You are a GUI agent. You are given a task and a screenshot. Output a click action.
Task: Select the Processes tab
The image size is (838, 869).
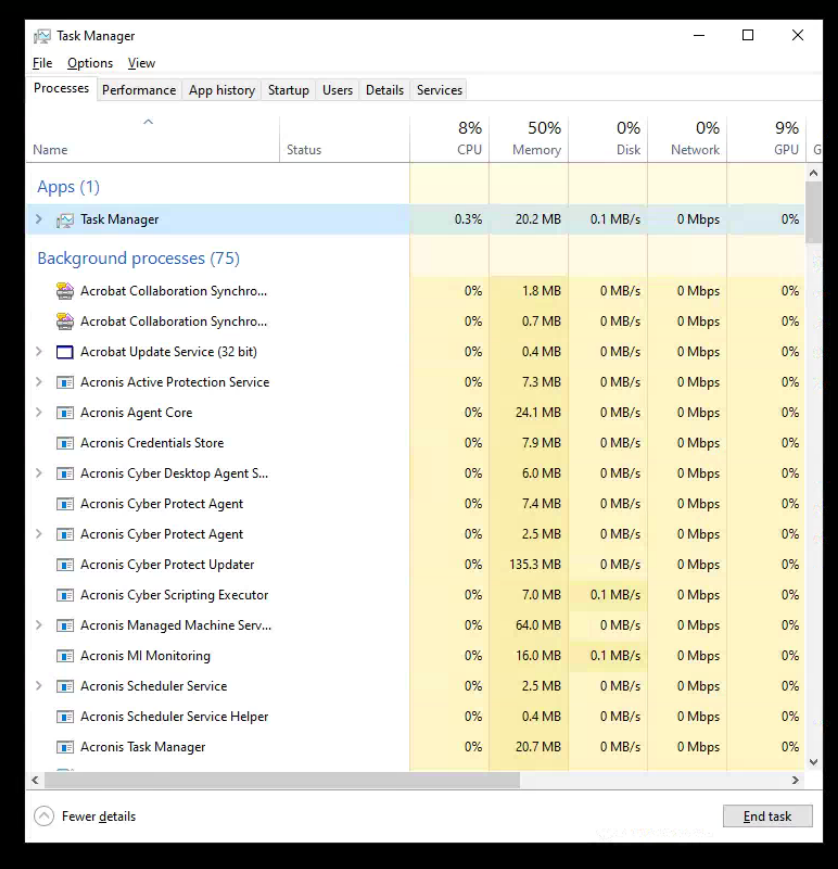tap(61, 88)
